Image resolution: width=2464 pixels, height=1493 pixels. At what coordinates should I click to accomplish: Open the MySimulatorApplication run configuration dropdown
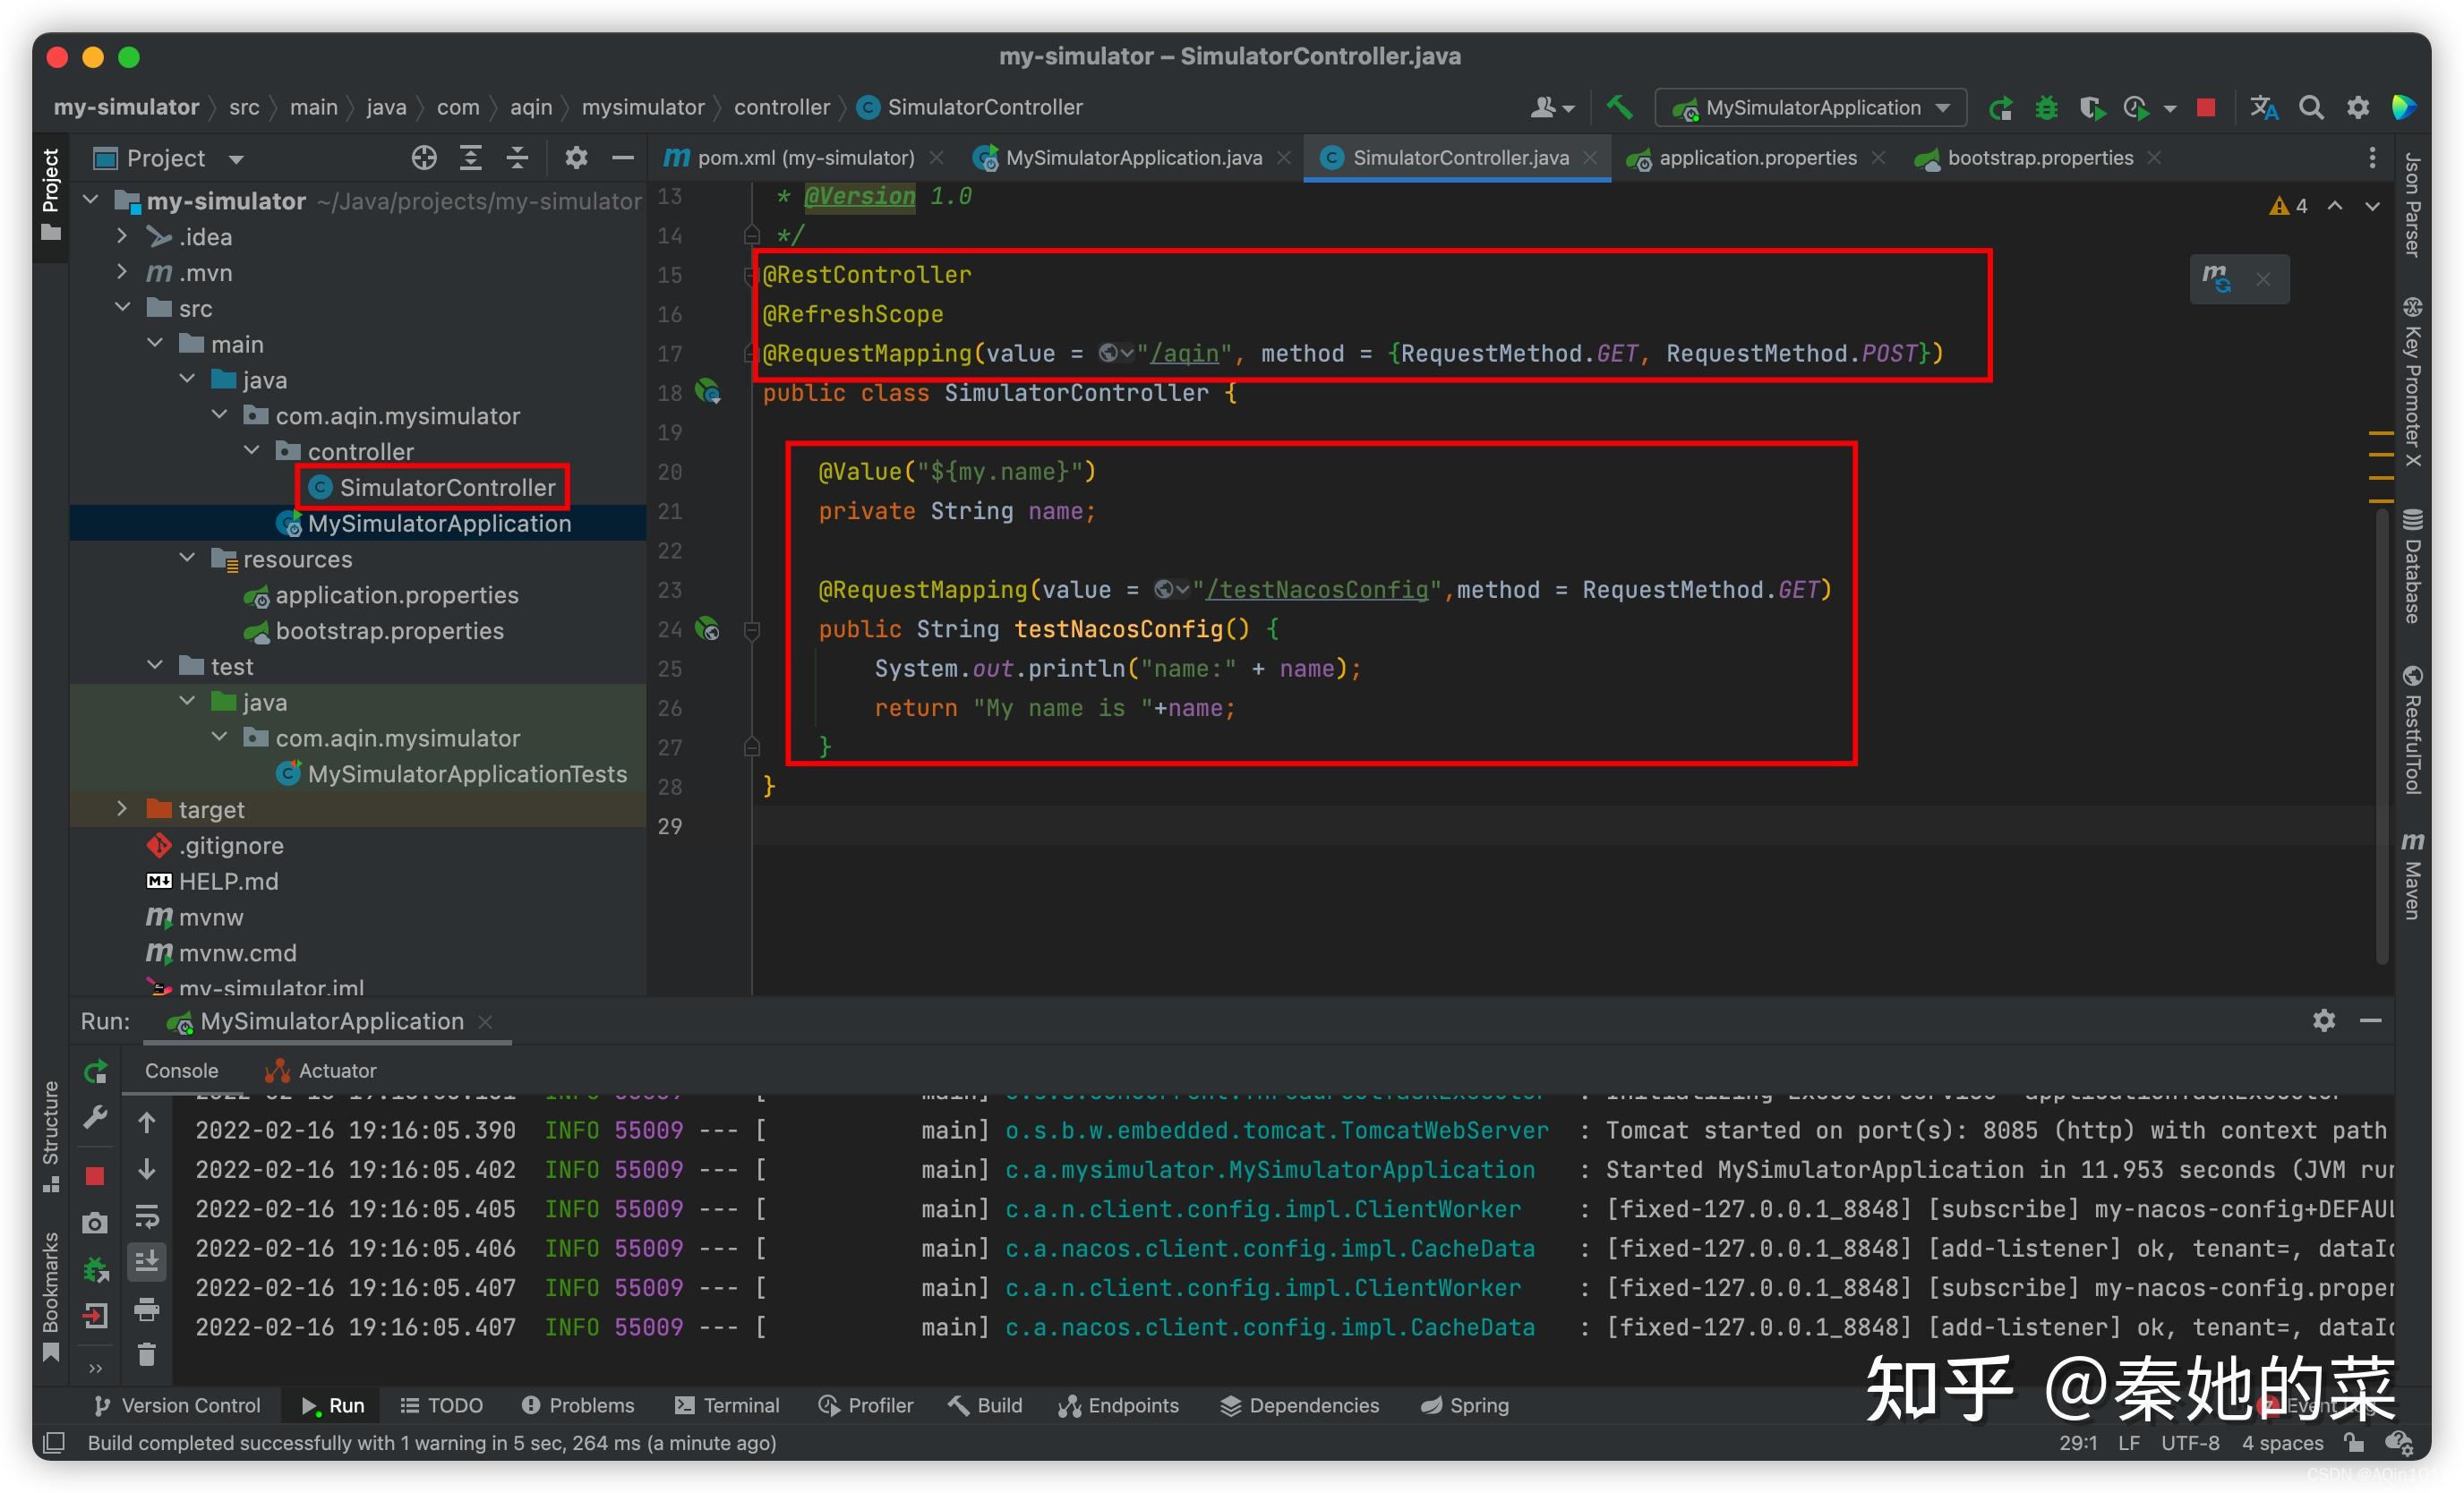point(1812,107)
